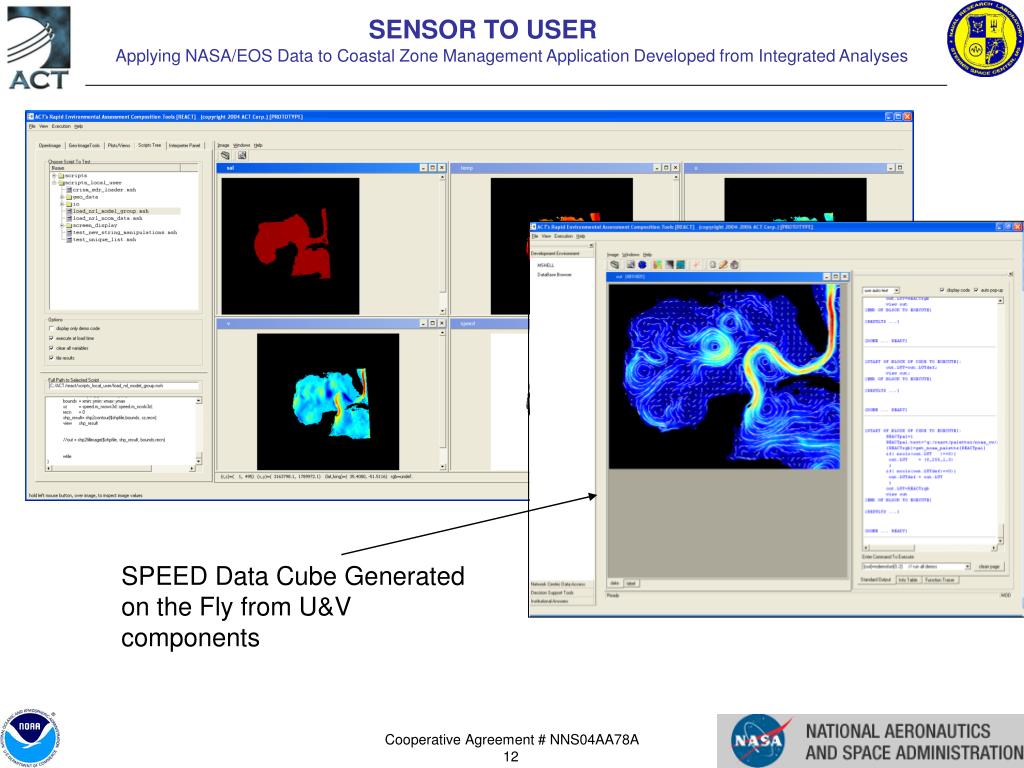Toggle 'display only demo code' checkbox

click(x=52, y=328)
